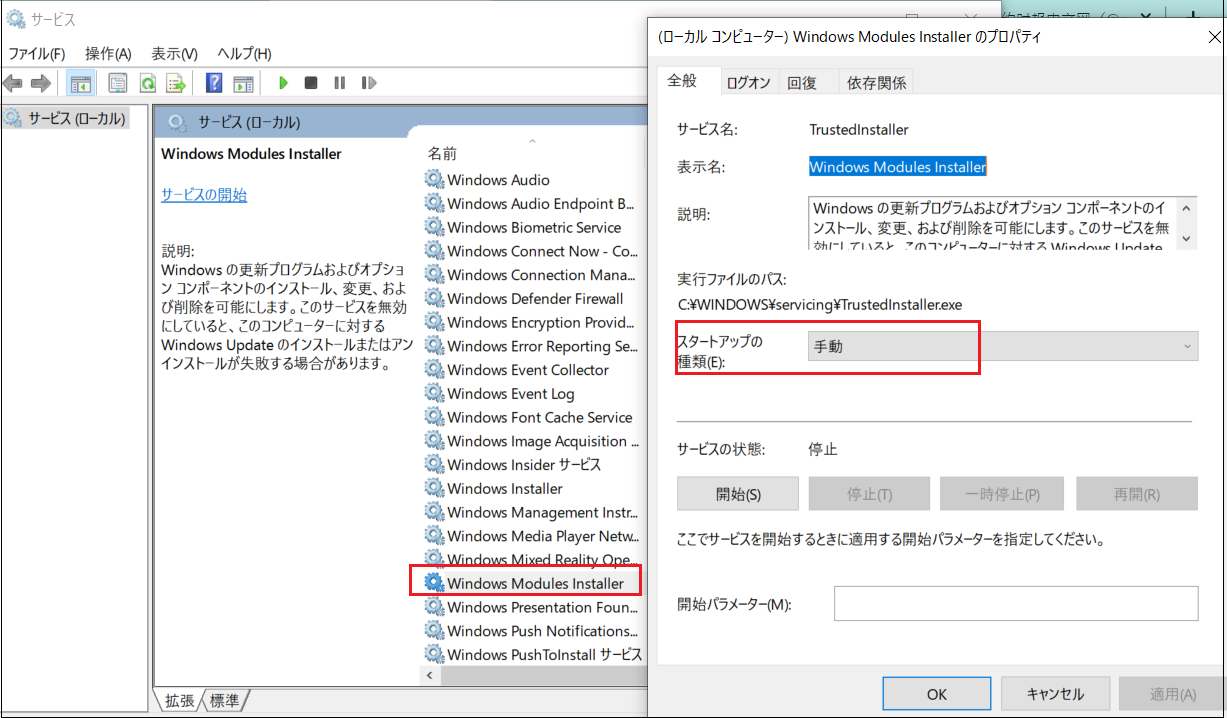
Task: Refresh the services list via toolbar icon
Action: click(147, 83)
